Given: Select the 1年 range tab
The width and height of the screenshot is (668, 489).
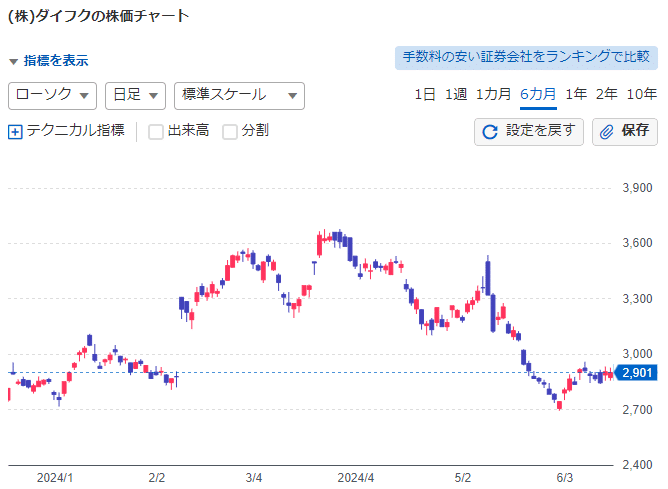Looking at the screenshot, I should click(576, 95).
